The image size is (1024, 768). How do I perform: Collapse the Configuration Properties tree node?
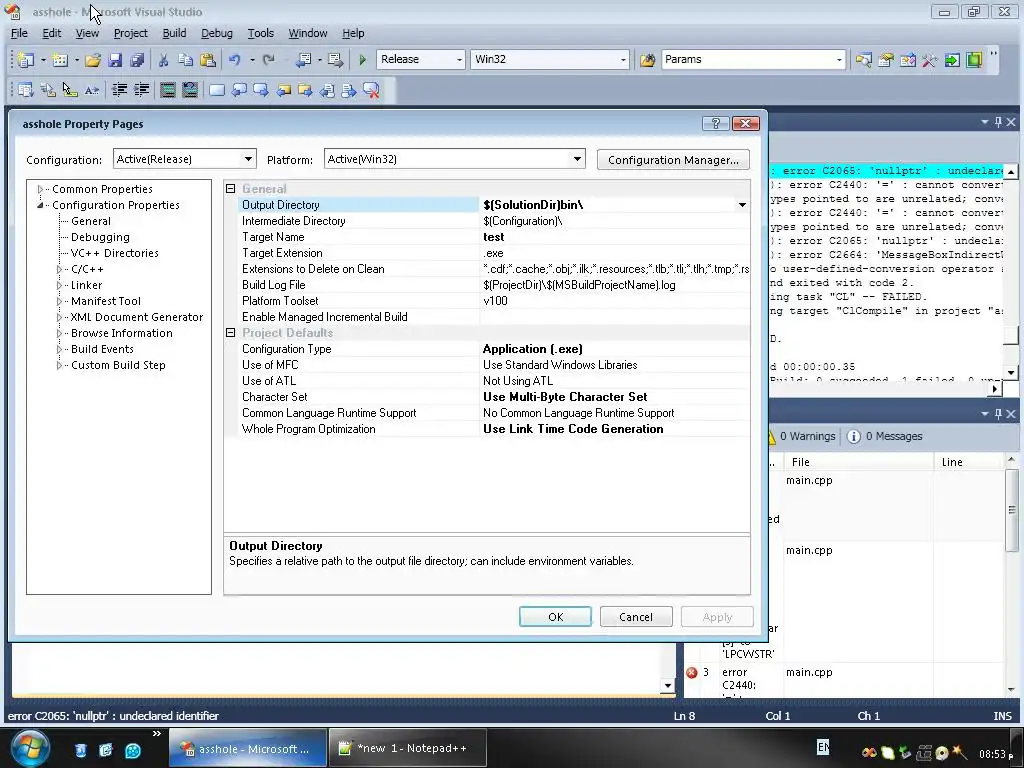[x=40, y=205]
